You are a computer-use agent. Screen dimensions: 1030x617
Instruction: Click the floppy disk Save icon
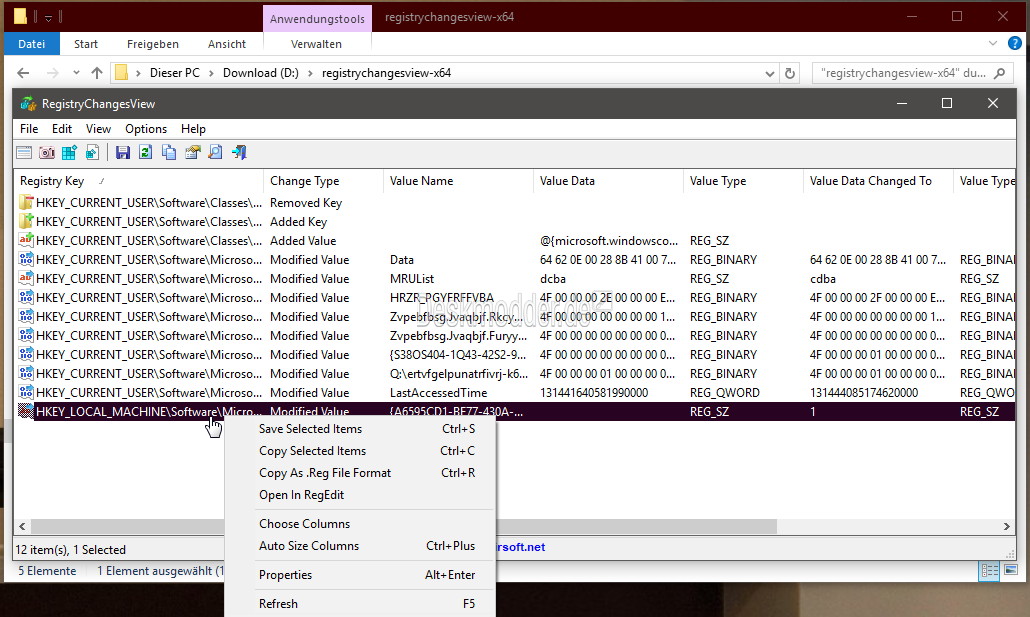click(123, 153)
